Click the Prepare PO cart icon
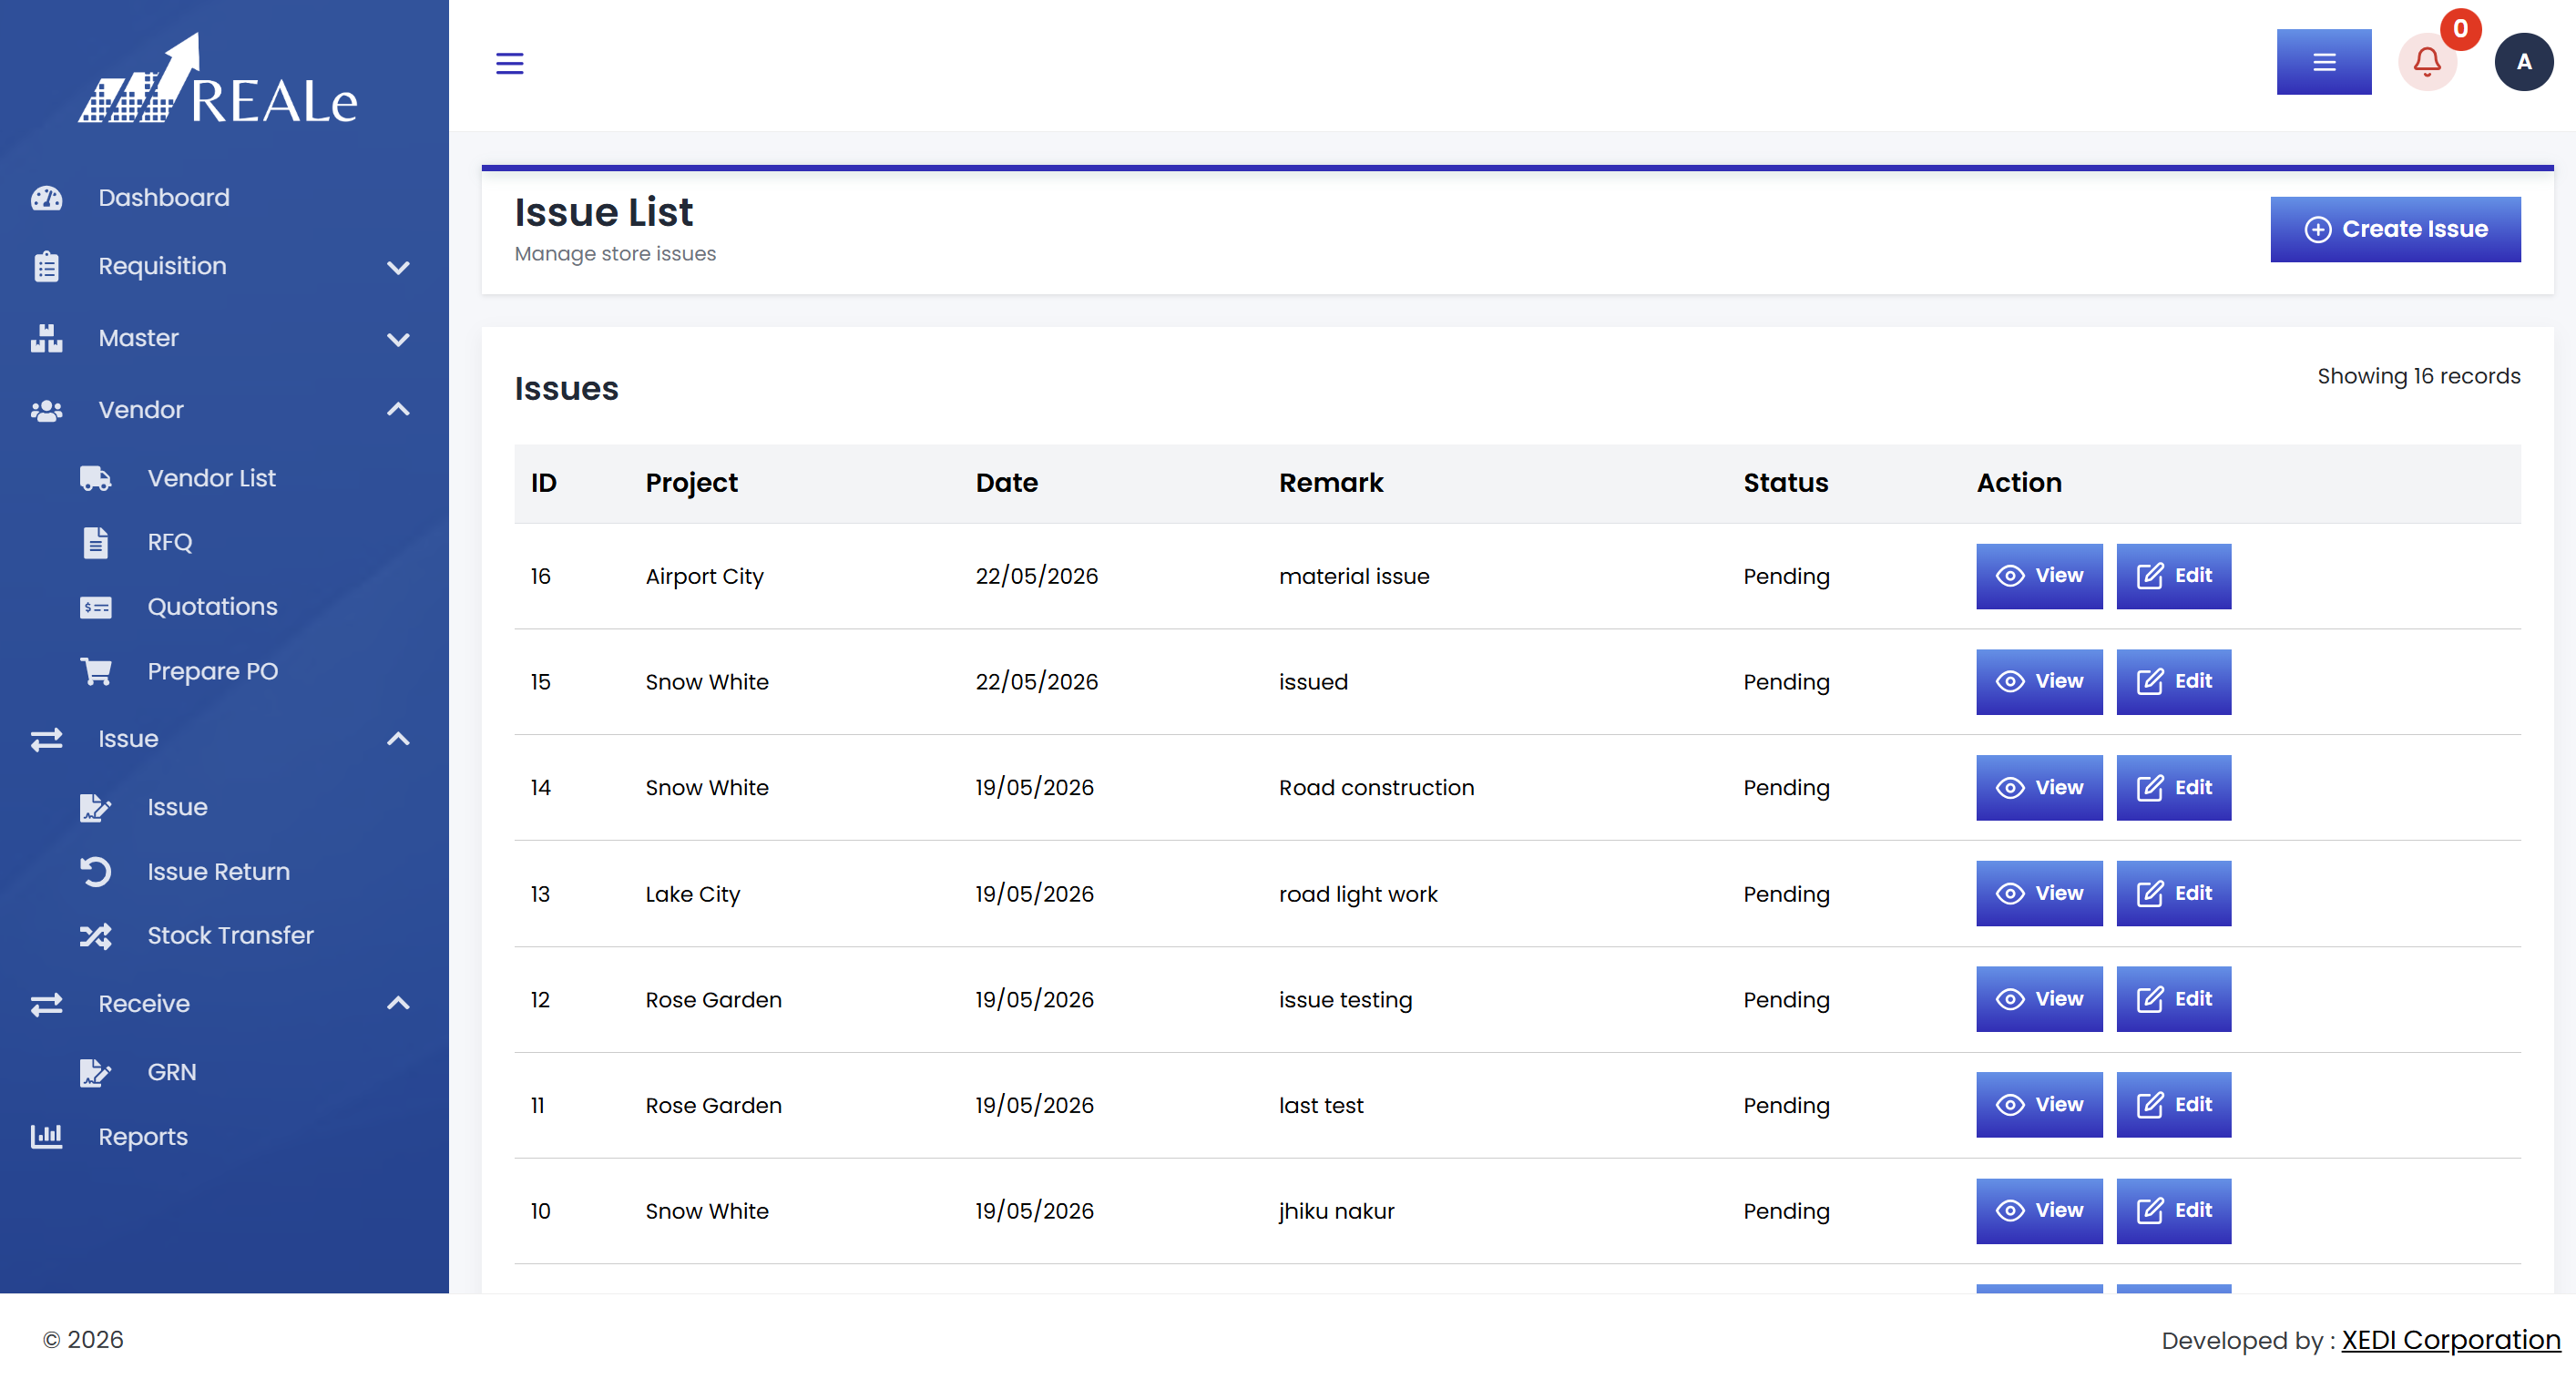Screen dimensions: 2576x1379 (96, 671)
